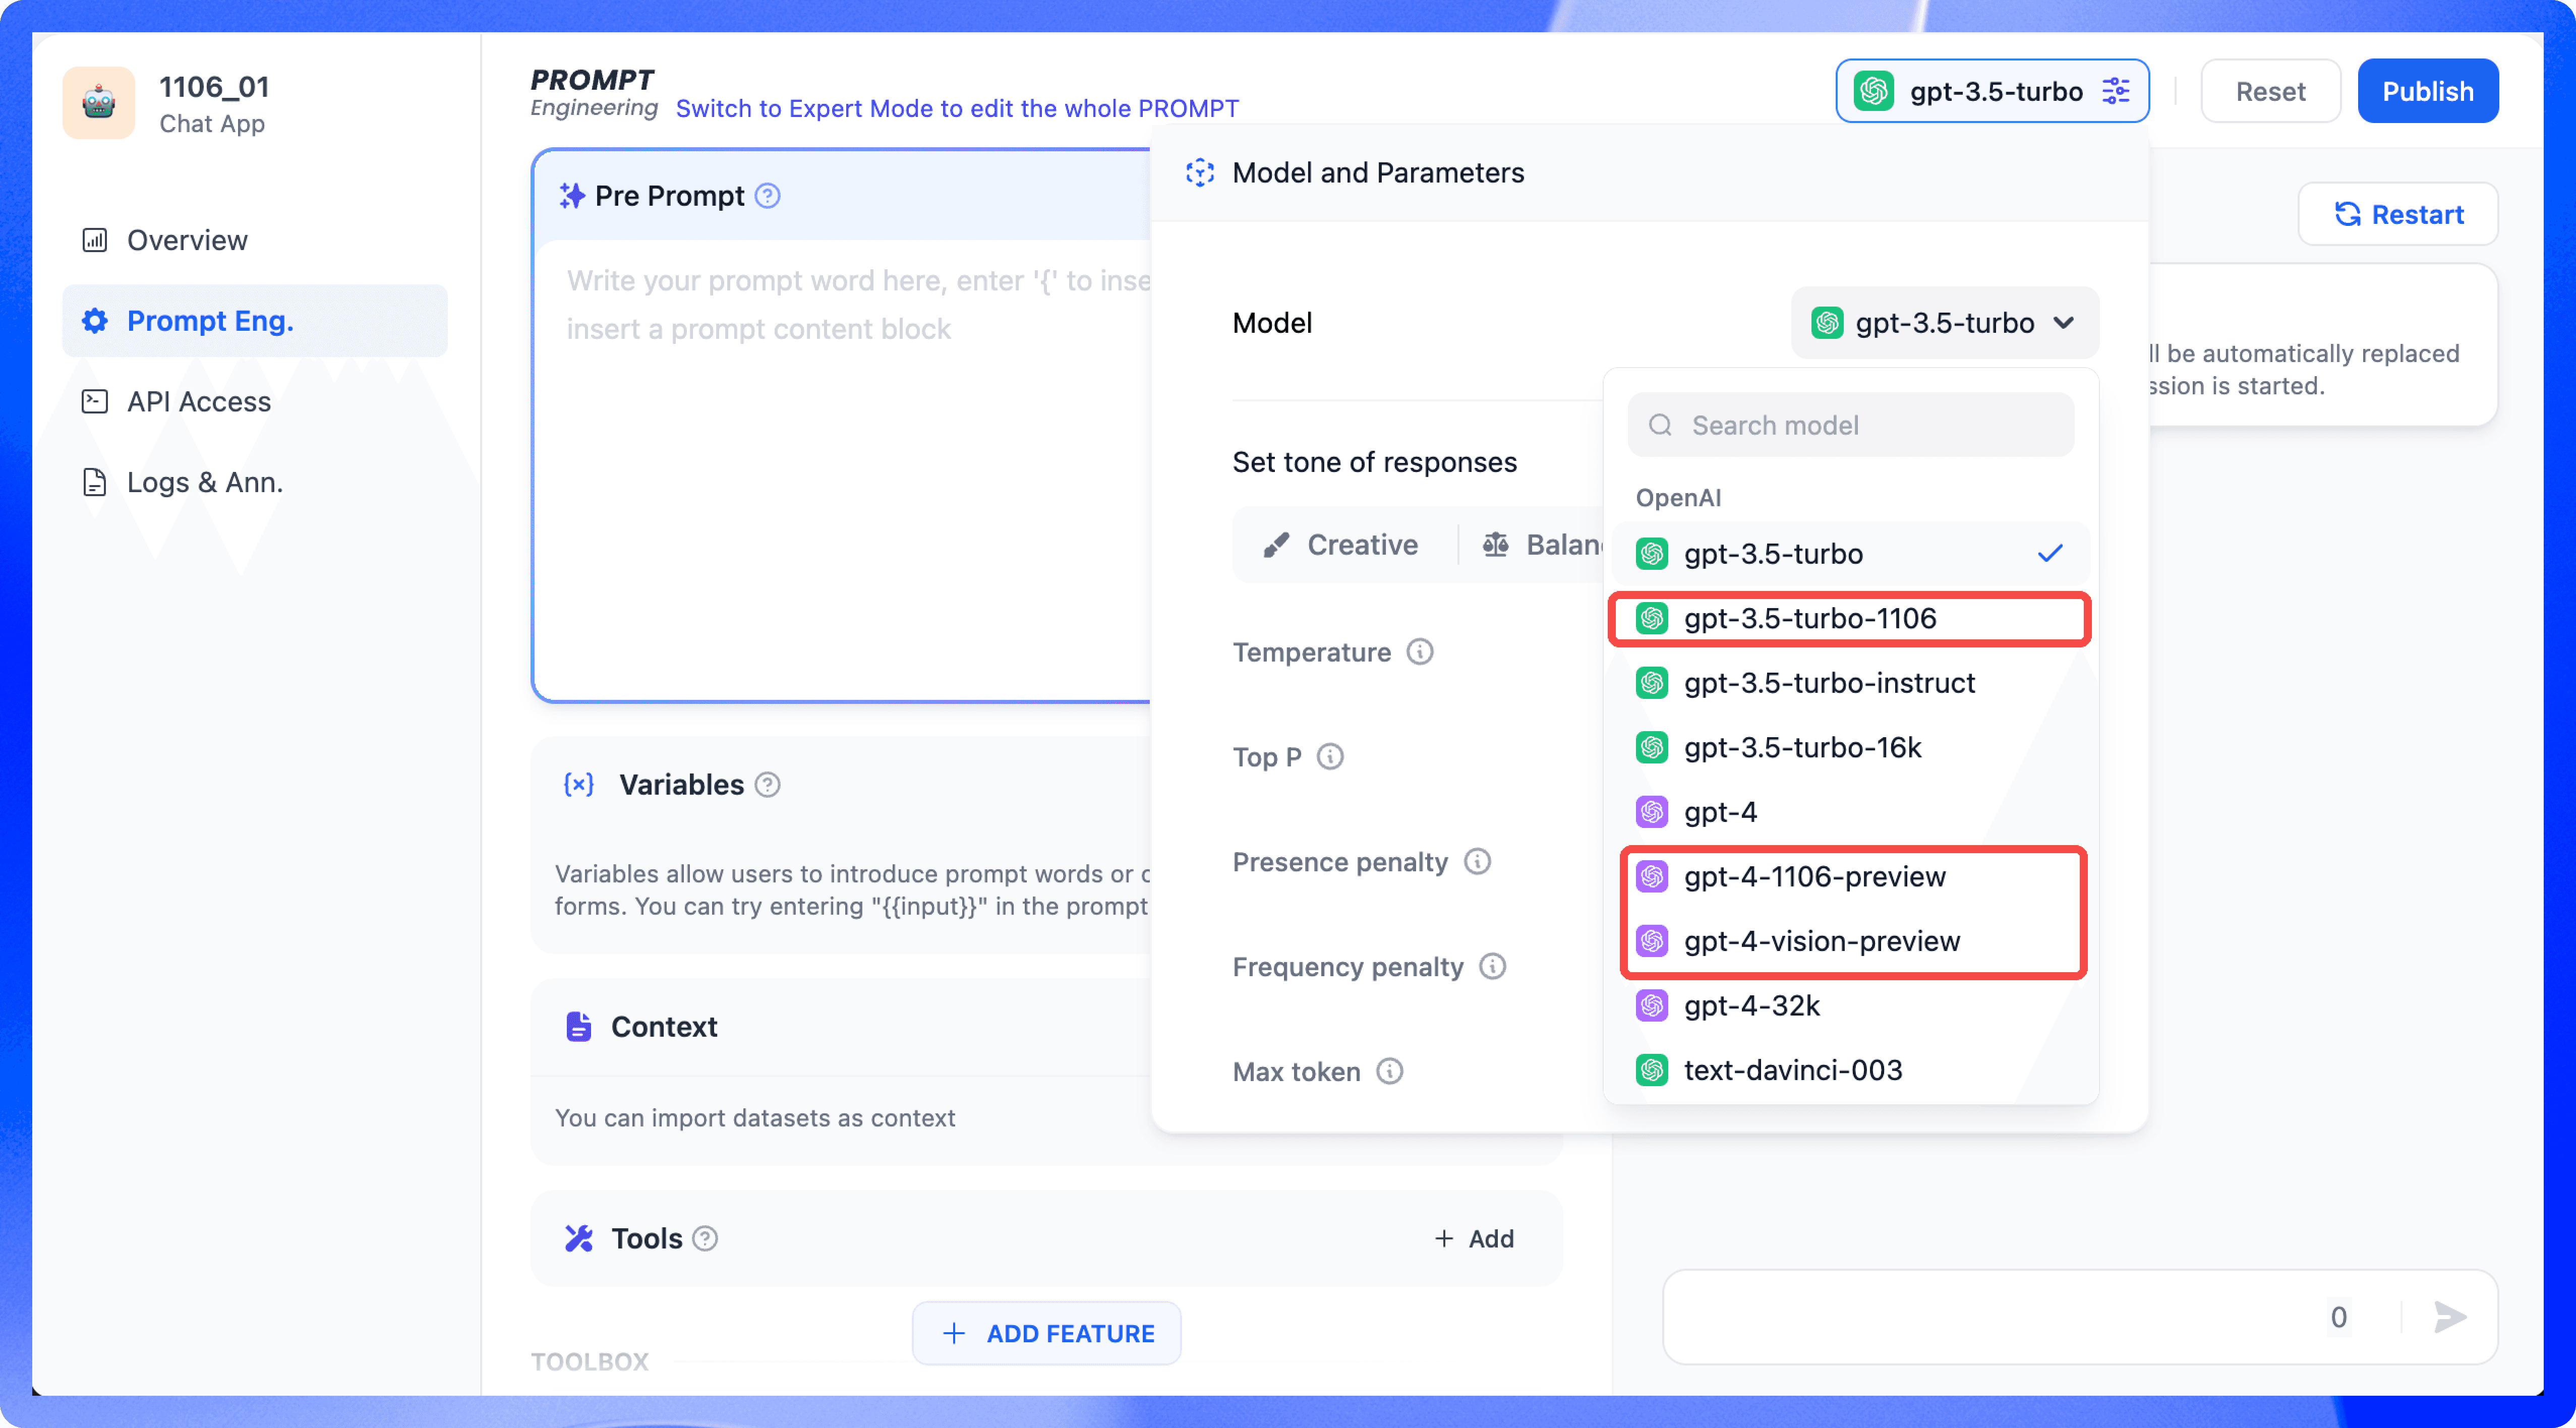Focus the Search model input field
This screenshot has height=1428, width=2576.
1851,425
